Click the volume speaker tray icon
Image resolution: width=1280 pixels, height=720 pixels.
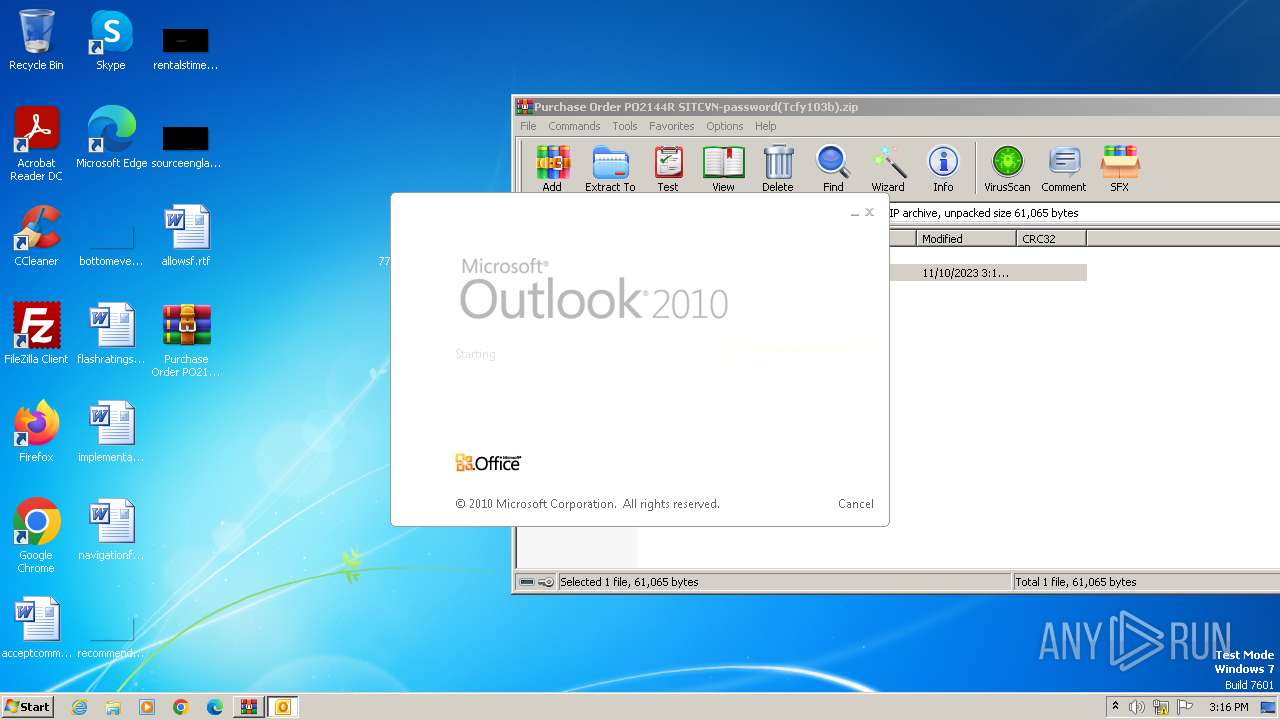click(1137, 707)
